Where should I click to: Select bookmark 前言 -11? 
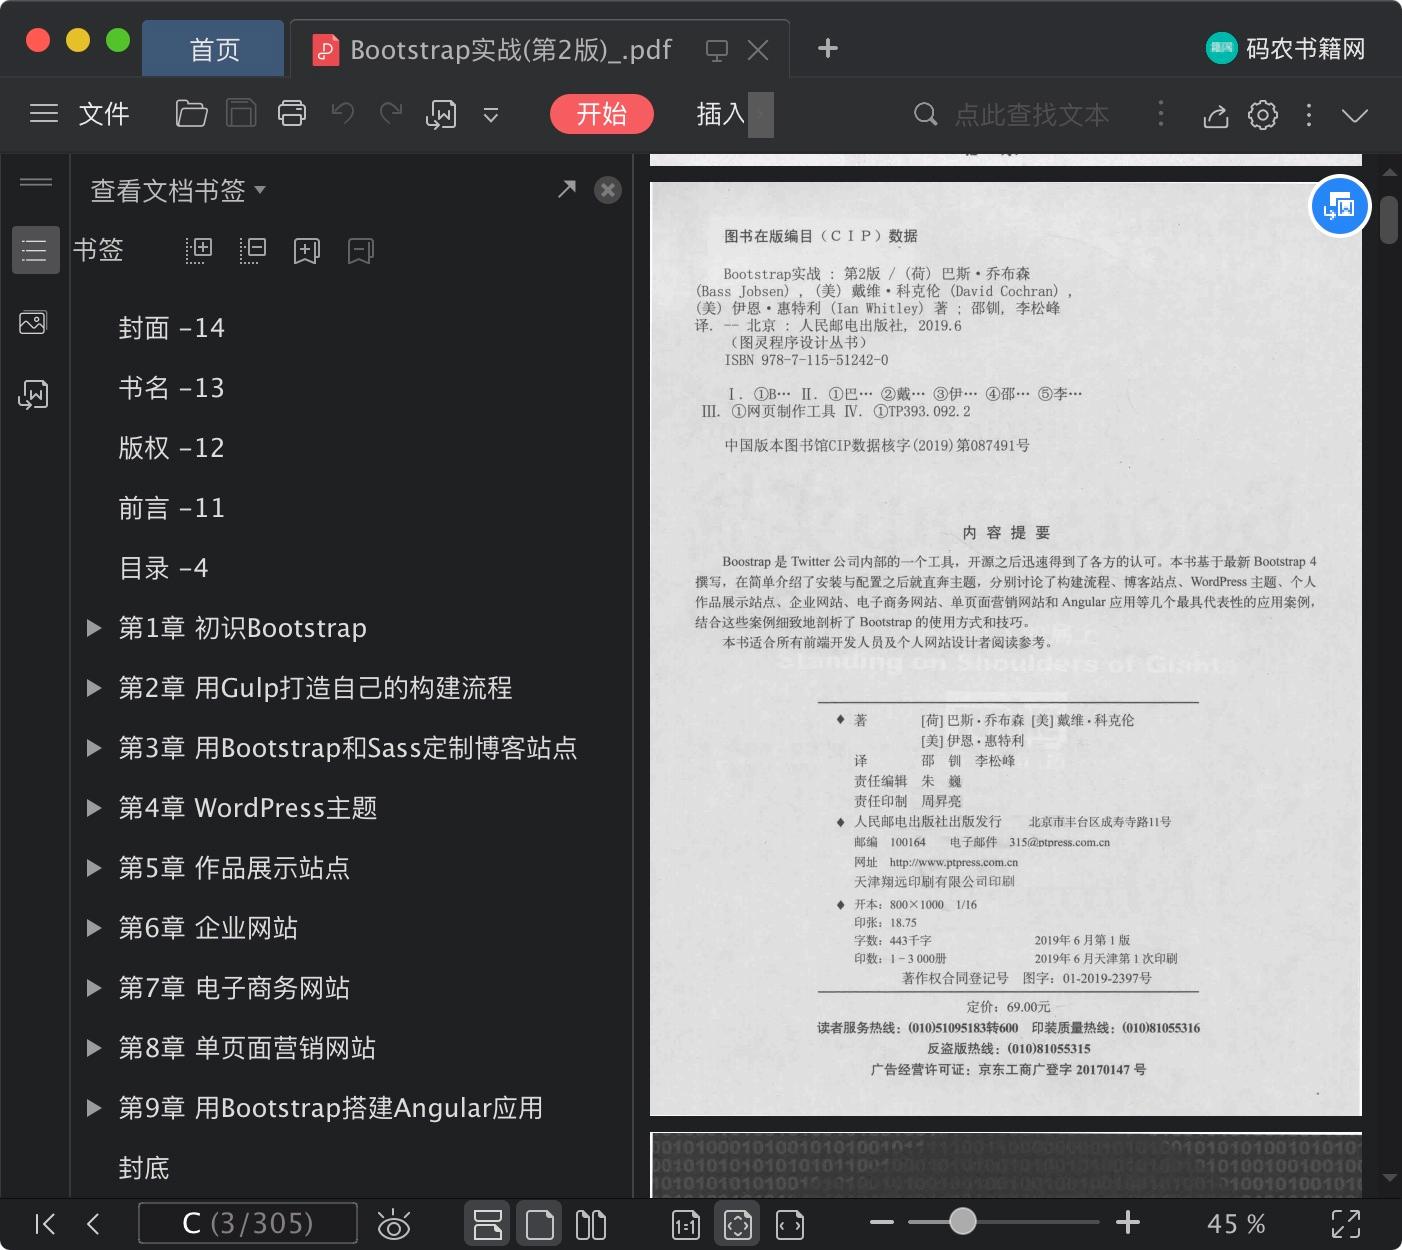click(x=172, y=508)
